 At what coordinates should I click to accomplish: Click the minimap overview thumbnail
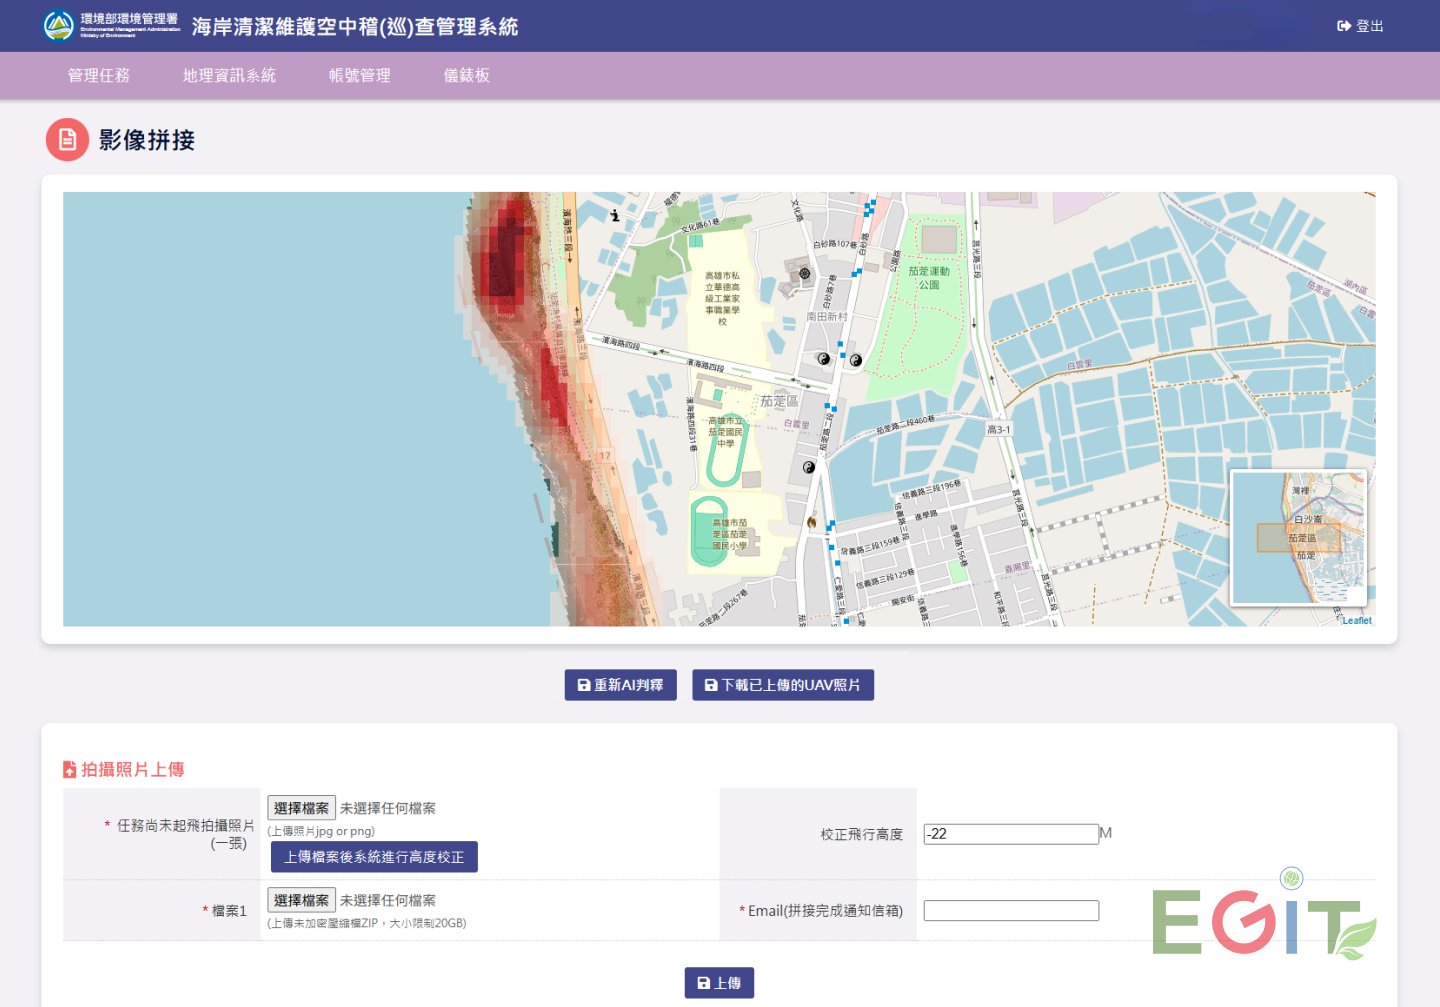click(1298, 538)
